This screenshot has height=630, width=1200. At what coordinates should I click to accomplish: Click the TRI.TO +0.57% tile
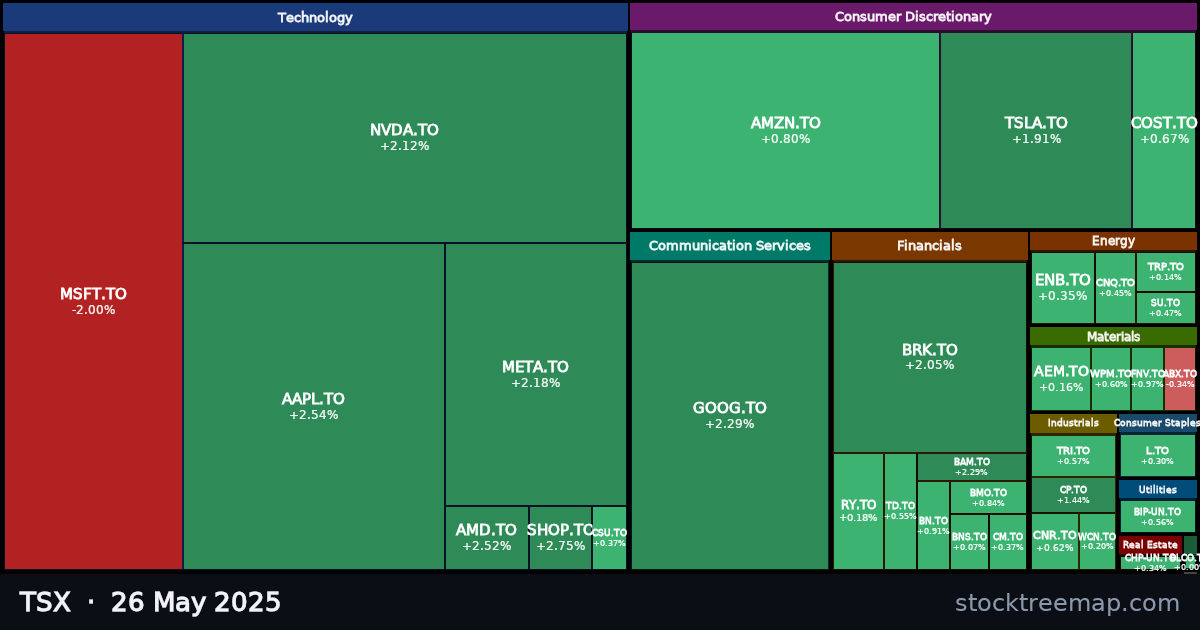tap(1073, 456)
